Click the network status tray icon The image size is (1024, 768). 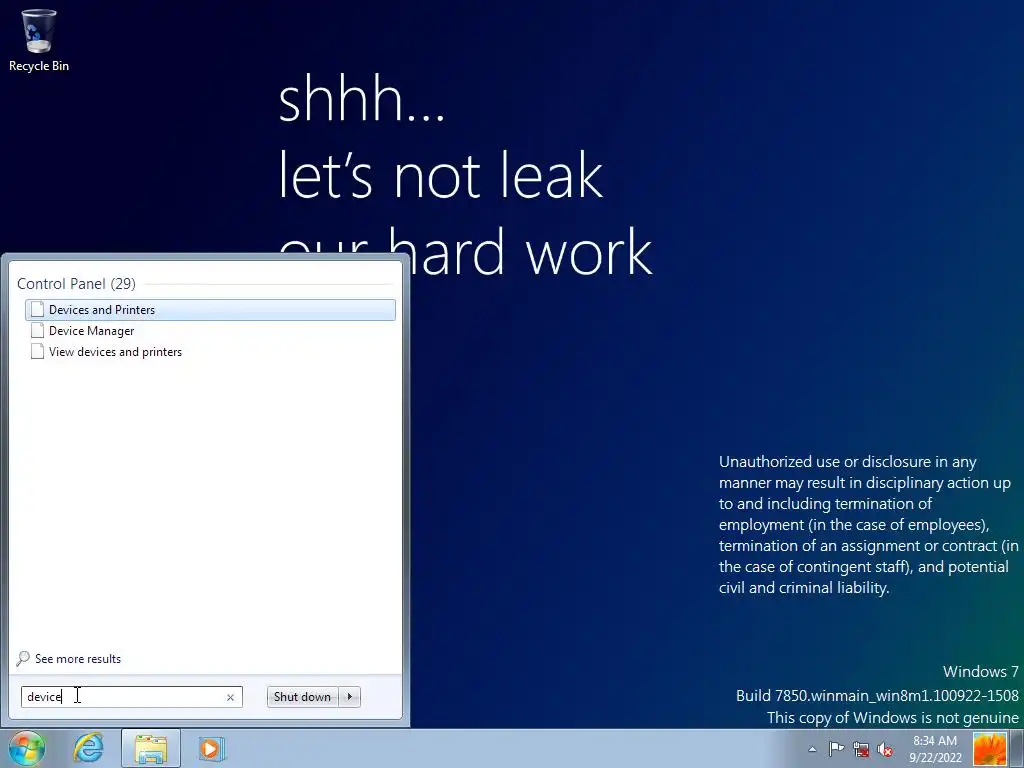click(861, 749)
